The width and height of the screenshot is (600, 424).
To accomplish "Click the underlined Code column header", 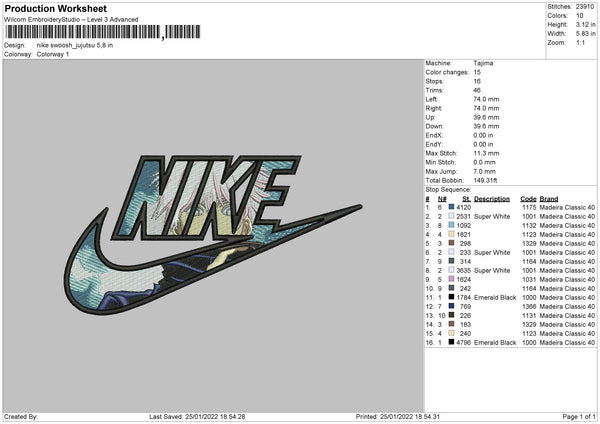I will tap(528, 199).
